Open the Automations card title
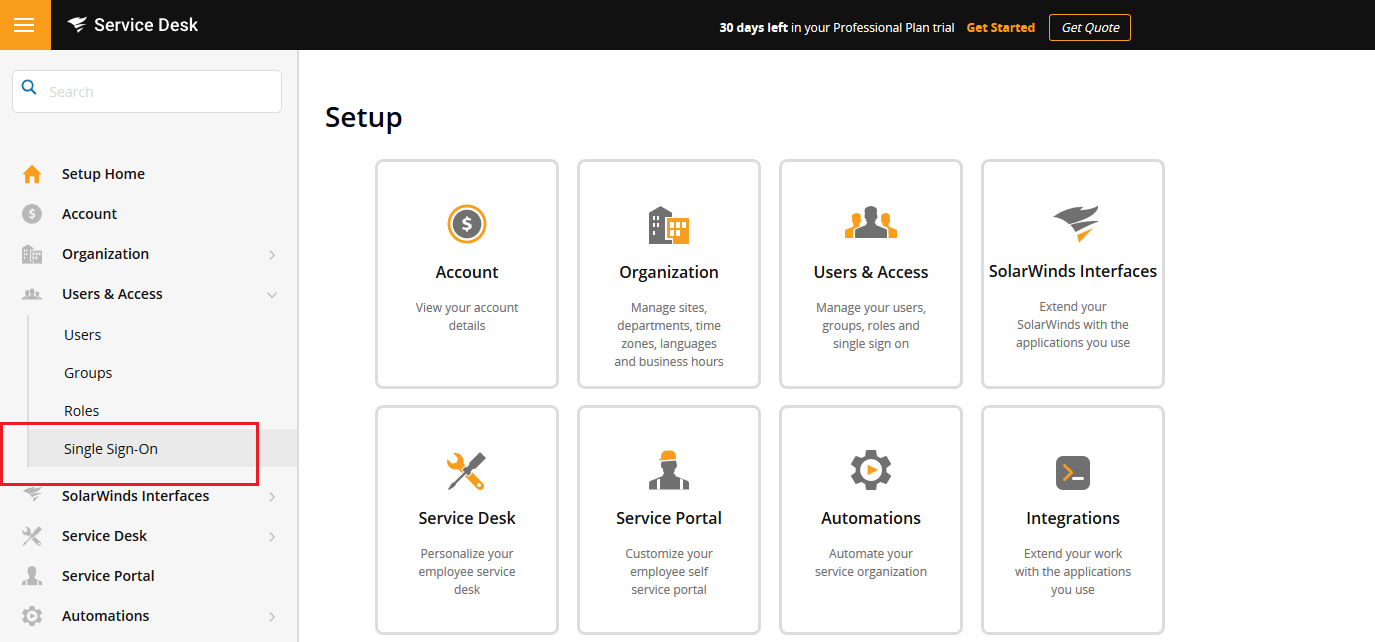1375x642 pixels. tap(871, 518)
